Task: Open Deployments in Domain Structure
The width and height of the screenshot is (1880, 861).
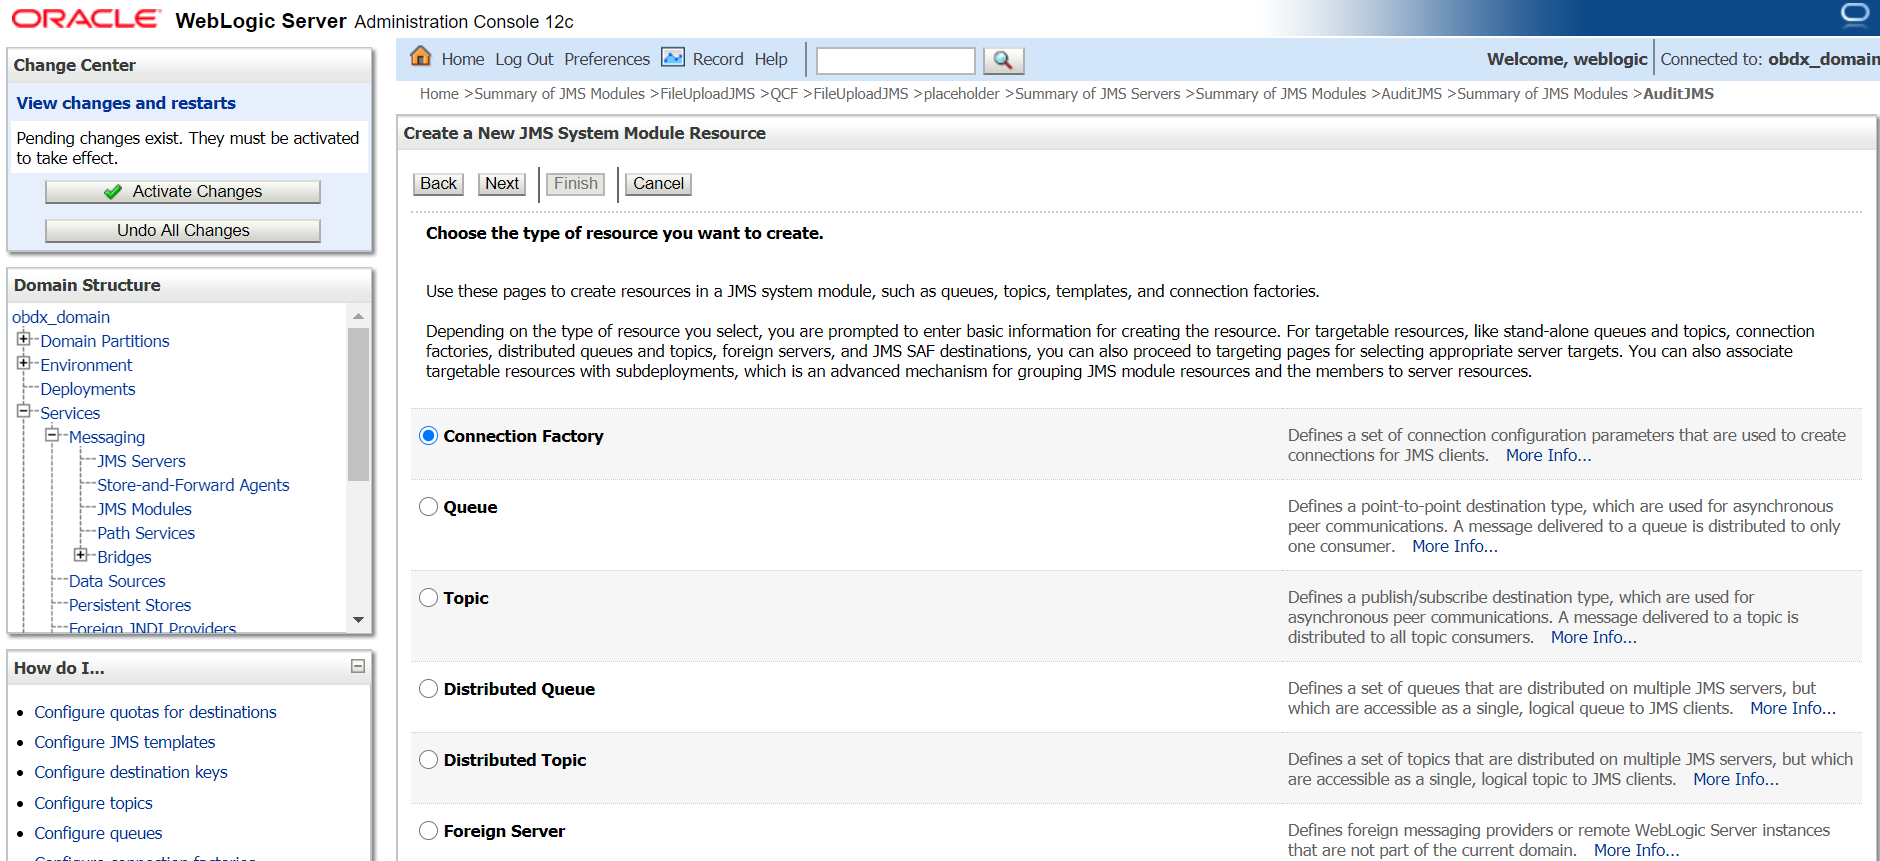Action: click(x=88, y=389)
